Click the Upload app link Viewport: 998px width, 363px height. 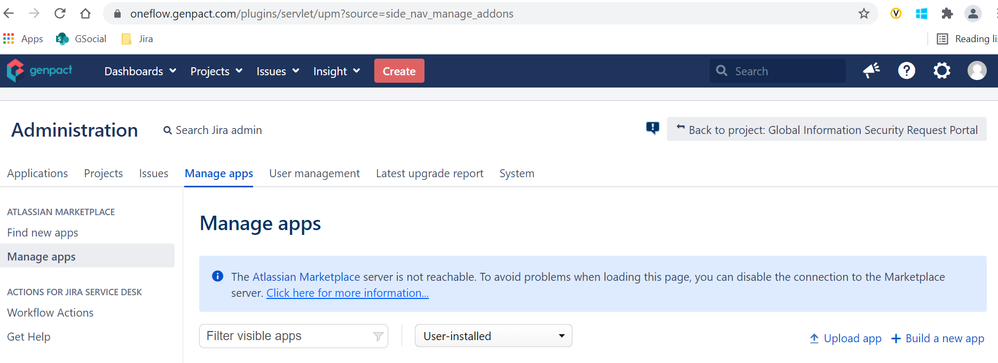point(845,339)
